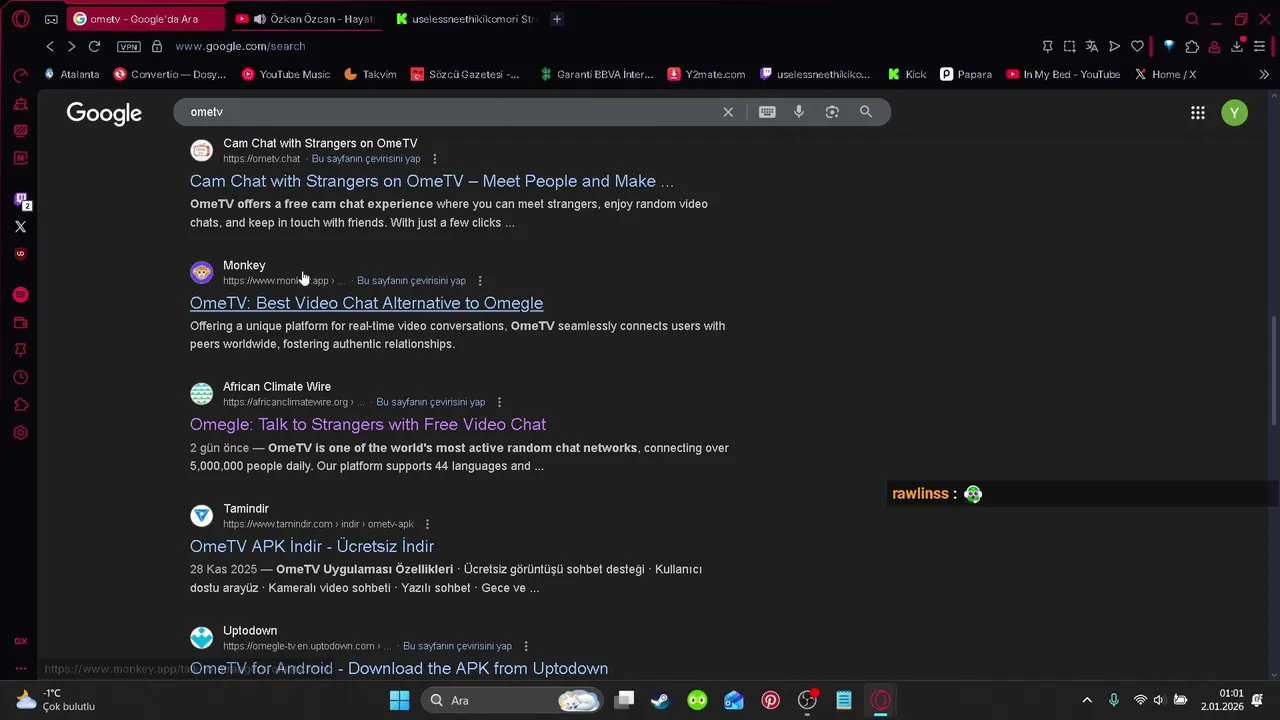
Task: Open the easy setup sliders icon
Action: (1259, 46)
